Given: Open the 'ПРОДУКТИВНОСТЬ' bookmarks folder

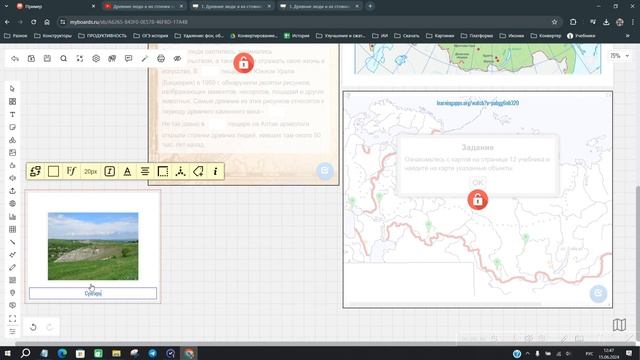Looking at the screenshot, I should click(102, 36).
